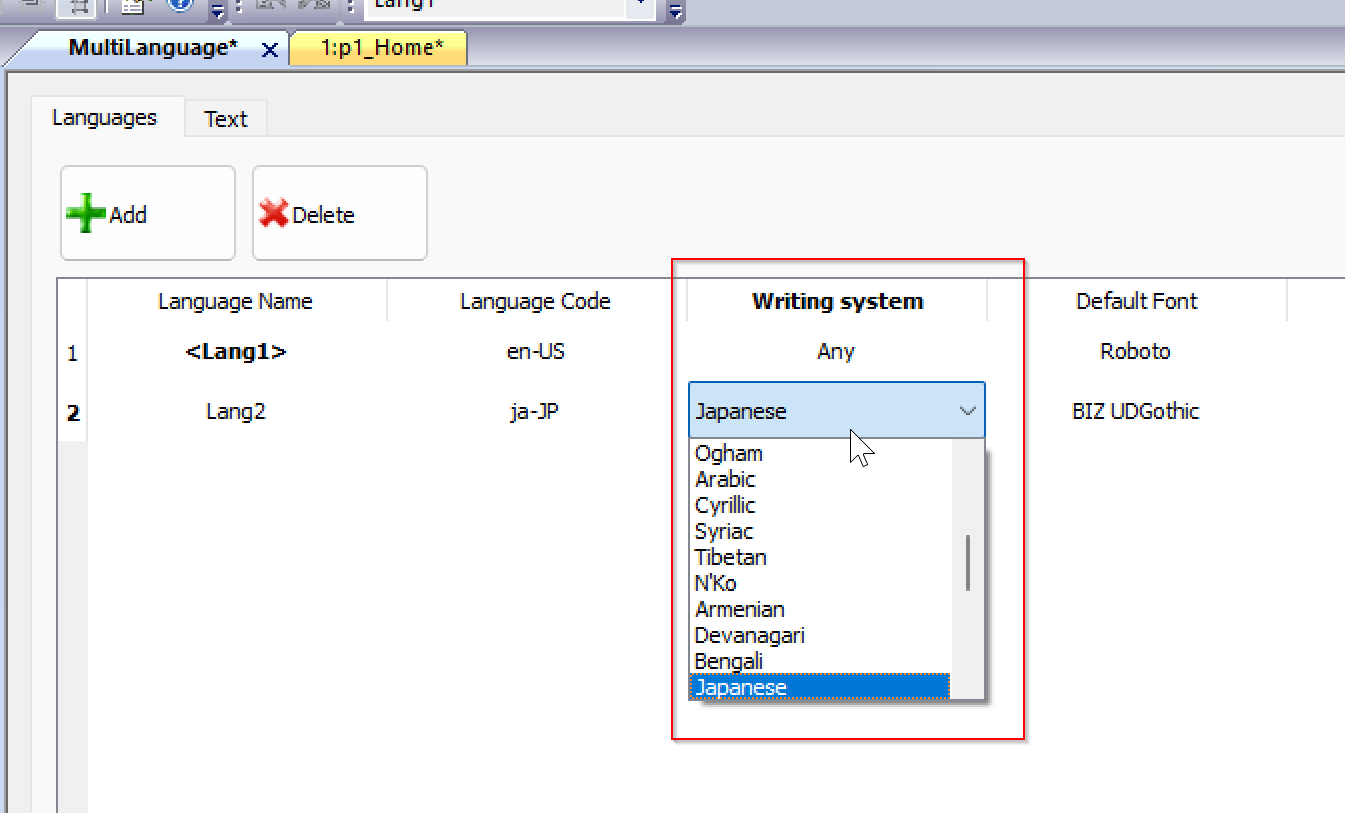Choose Arabic from the writing system list
This screenshot has width=1345, height=813.
pos(820,479)
